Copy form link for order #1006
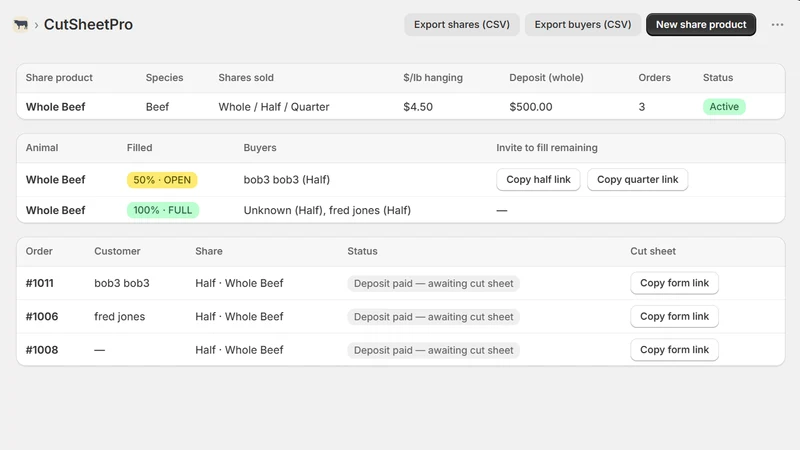800x450 pixels. (674, 316)
